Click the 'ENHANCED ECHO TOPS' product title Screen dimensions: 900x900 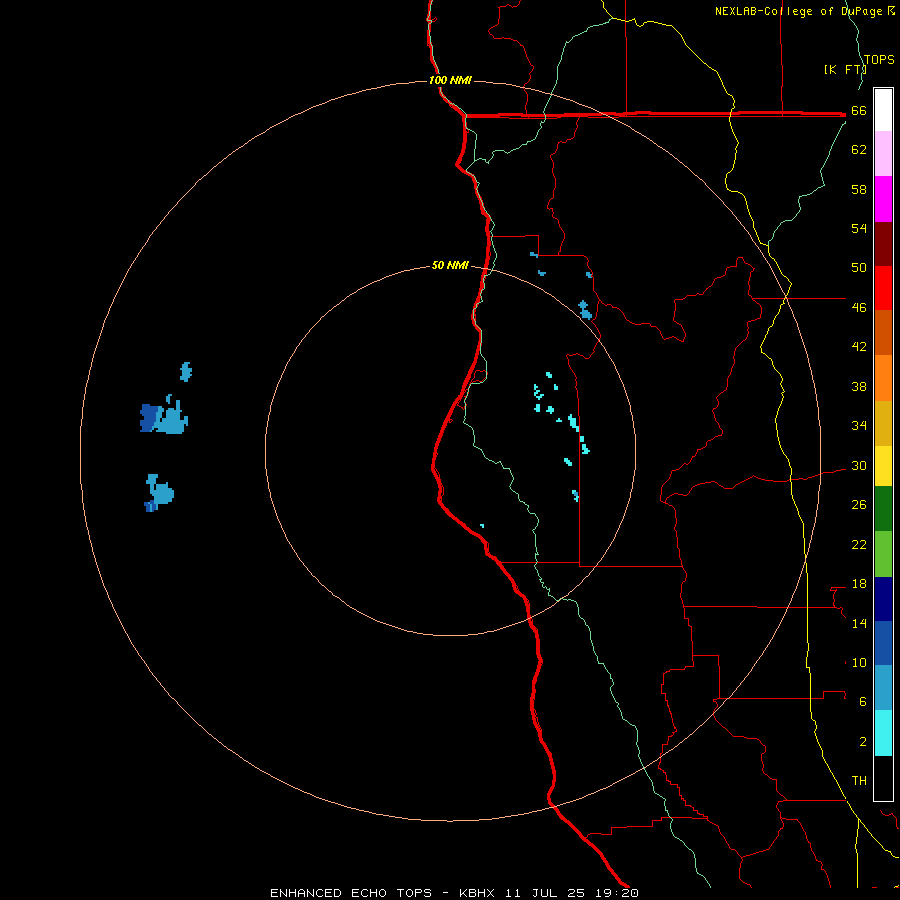tap(351, 893)
